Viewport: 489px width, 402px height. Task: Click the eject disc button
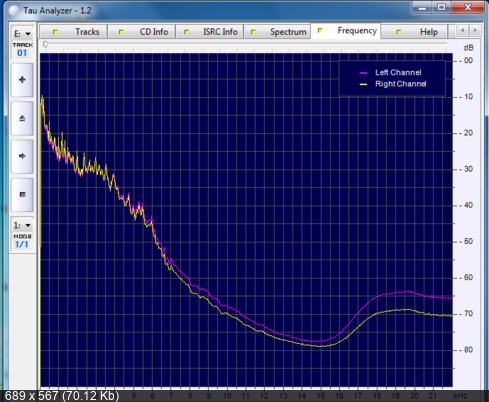(22, 118)
